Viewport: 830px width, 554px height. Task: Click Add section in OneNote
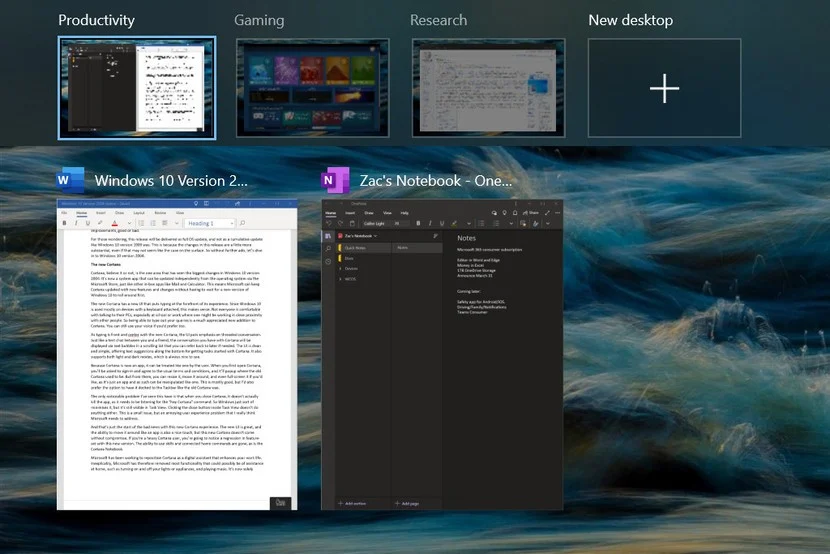352,504
